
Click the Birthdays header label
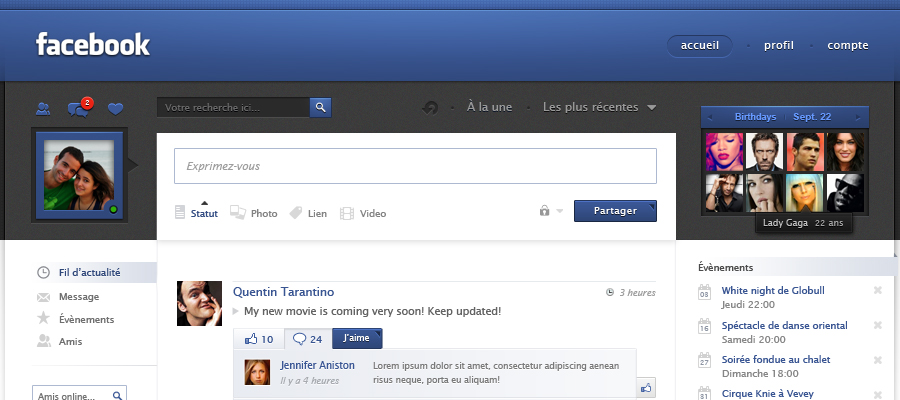[755, 117]
